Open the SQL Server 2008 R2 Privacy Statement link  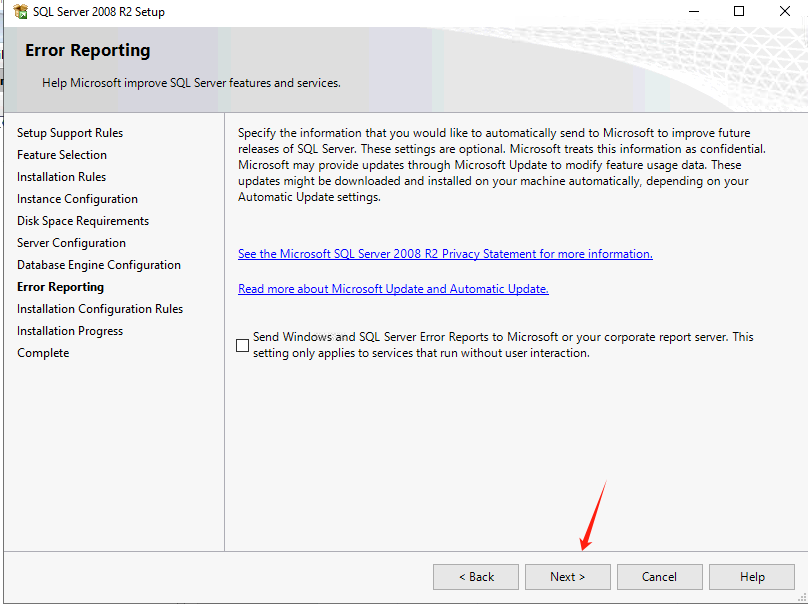445,254
